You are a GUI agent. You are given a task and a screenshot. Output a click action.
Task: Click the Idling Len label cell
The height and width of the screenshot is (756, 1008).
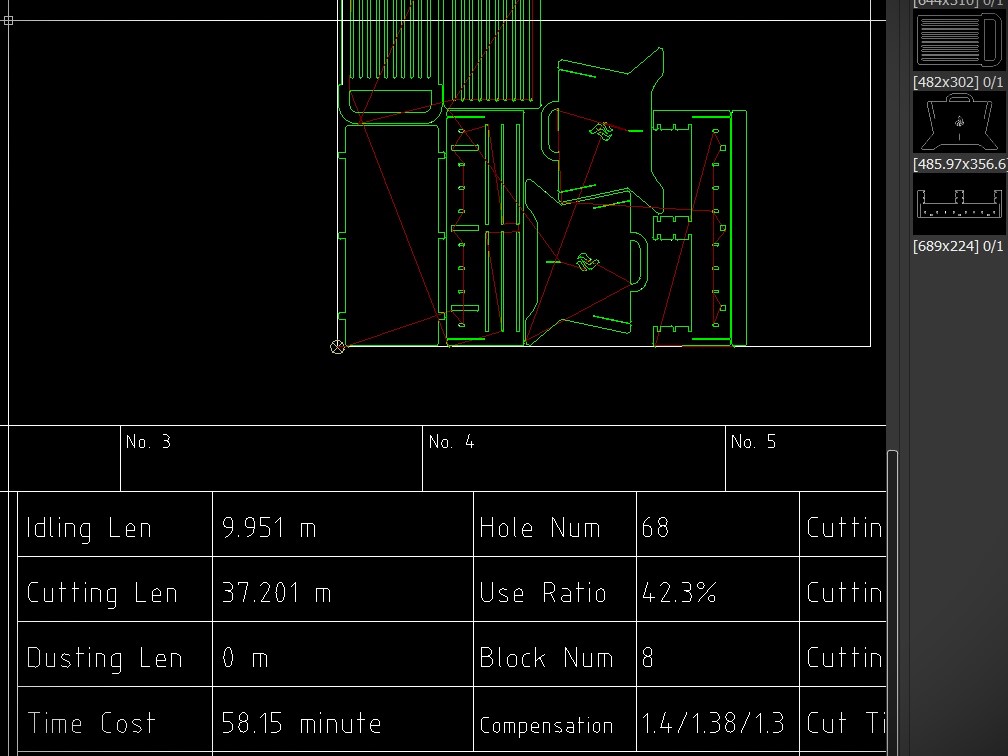click(88, 527)
